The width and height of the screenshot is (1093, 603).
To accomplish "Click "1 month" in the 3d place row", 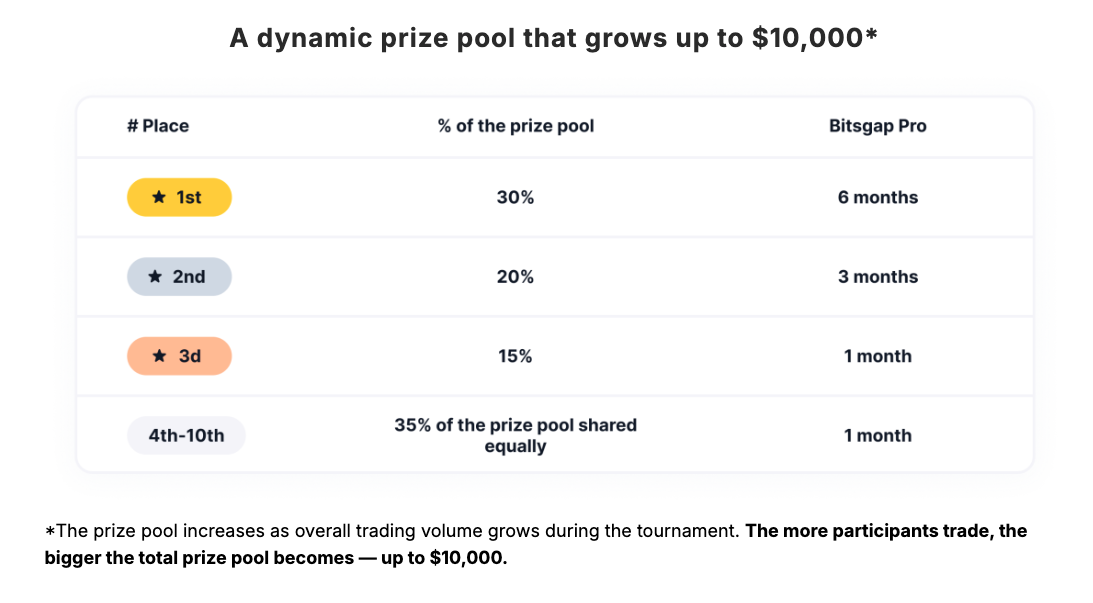I will coord(877,356).
